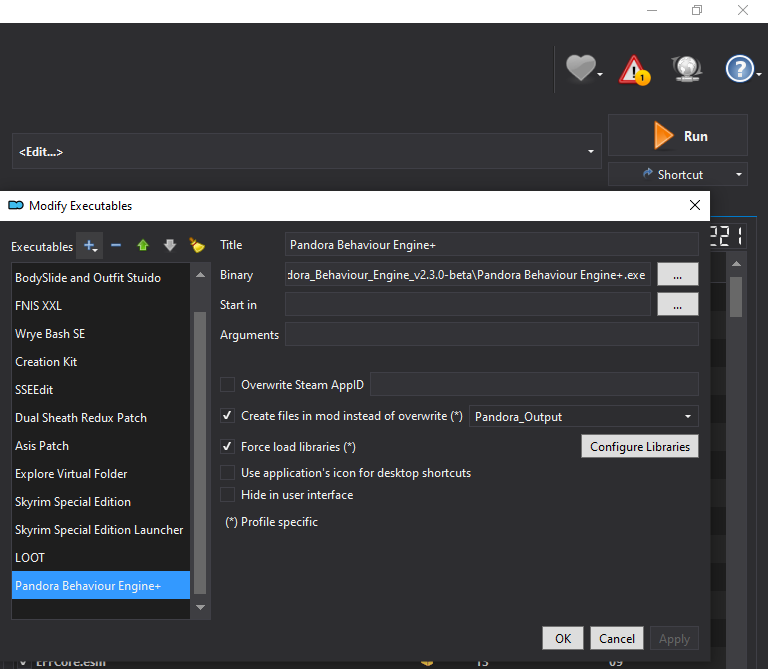Select Skyrim Special Edition Launcher entry
This screenshot has width=768, height=669.
[x=100, y=529]
